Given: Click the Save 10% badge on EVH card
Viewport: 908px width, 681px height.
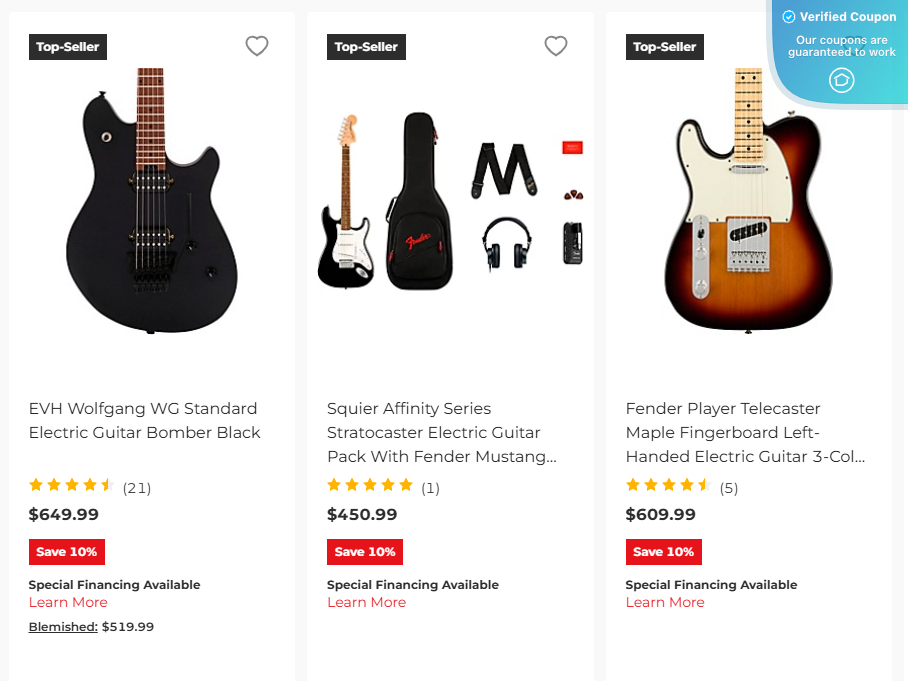Looking at the screenshot, I should [x=67, y=551].
